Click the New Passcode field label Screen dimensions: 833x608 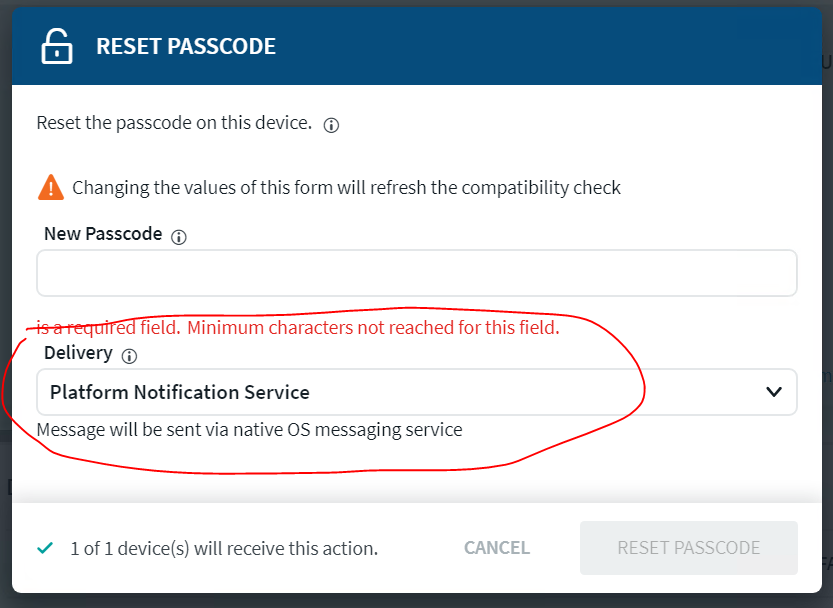point(103,234)
